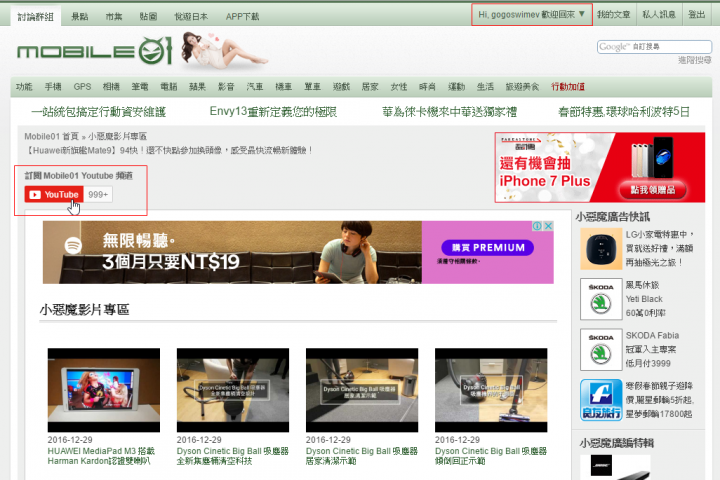Open Dyson 全新集塵桶清空科技 video thumbnail

233,390
